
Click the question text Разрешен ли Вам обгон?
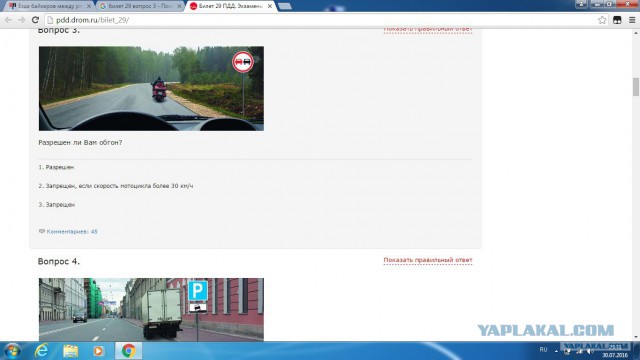(80, 142)
